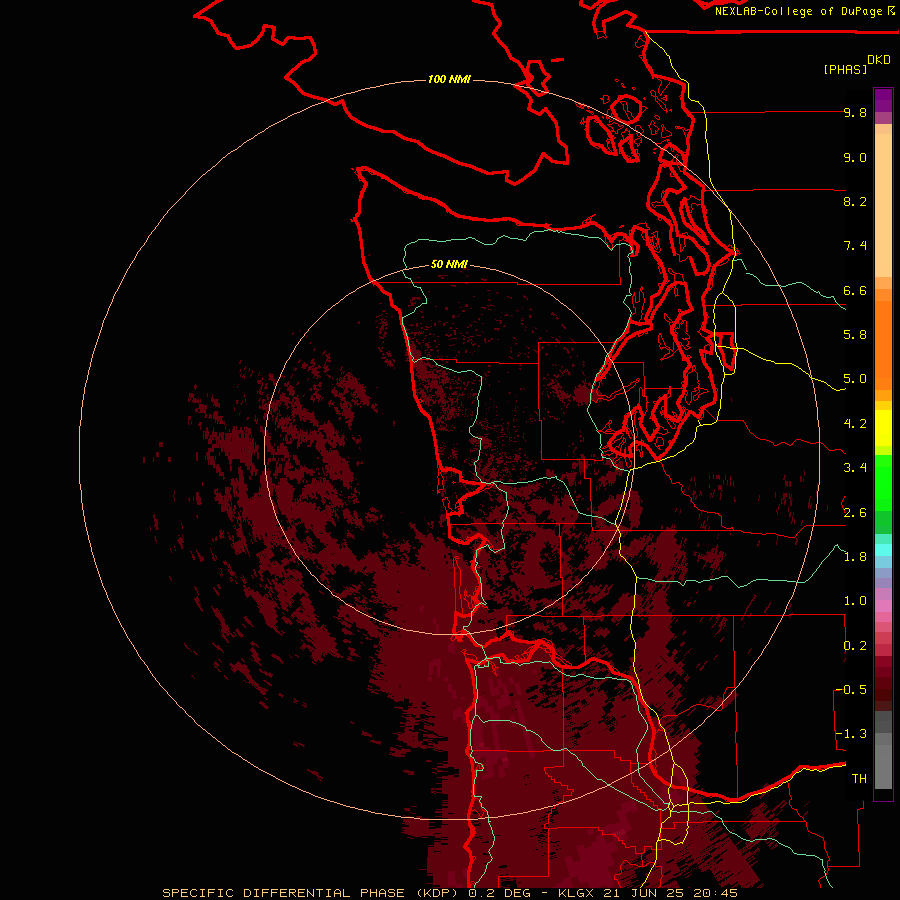Viewport: 900px width, 900px height.
Task: Select the 8.2 value on the scale
Action: click(x=855, y=201)
